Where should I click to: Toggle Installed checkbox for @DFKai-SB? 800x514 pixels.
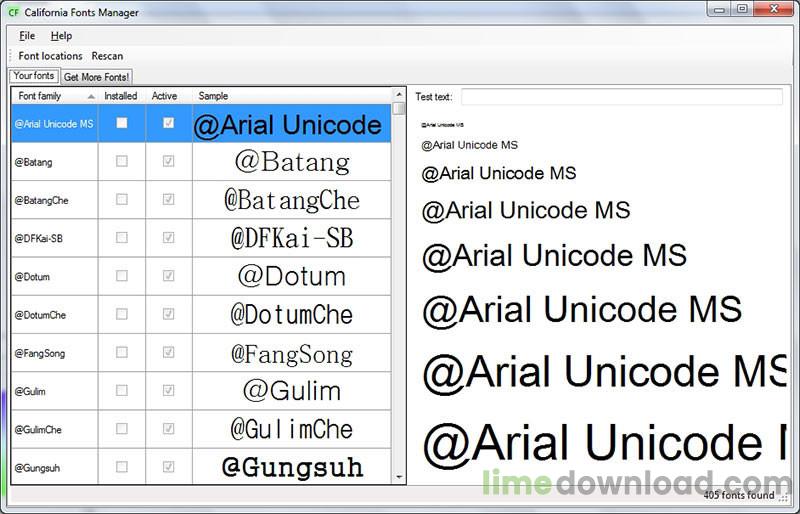click(x=121, y=238)
